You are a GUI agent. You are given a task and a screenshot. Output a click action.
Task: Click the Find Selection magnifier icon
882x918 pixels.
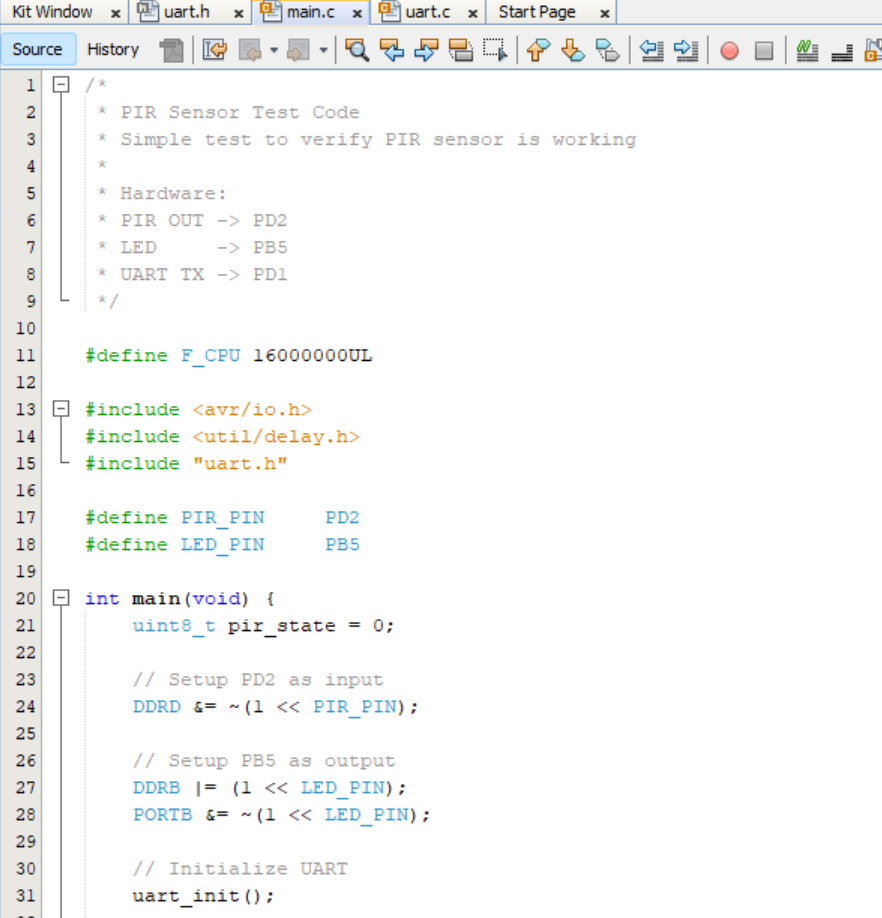[356, 50]
